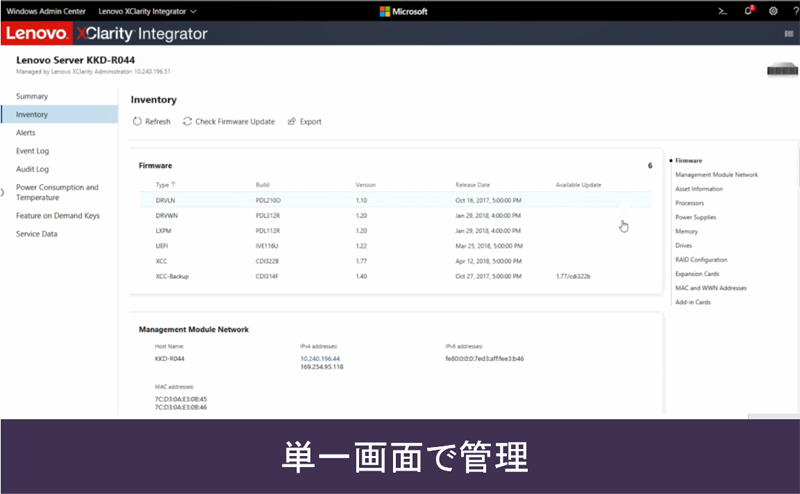This screenshot has height=494, width=800.
Task: Click the Build column header
Action: 262,185
